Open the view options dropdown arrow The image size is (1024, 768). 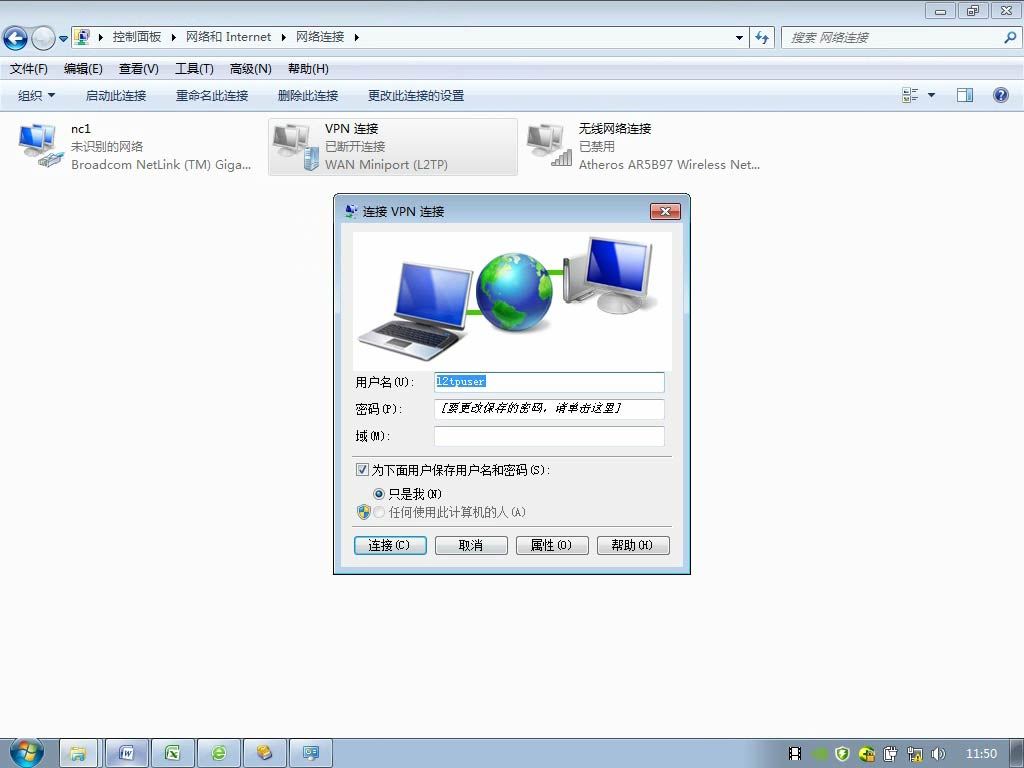point(931,95)
